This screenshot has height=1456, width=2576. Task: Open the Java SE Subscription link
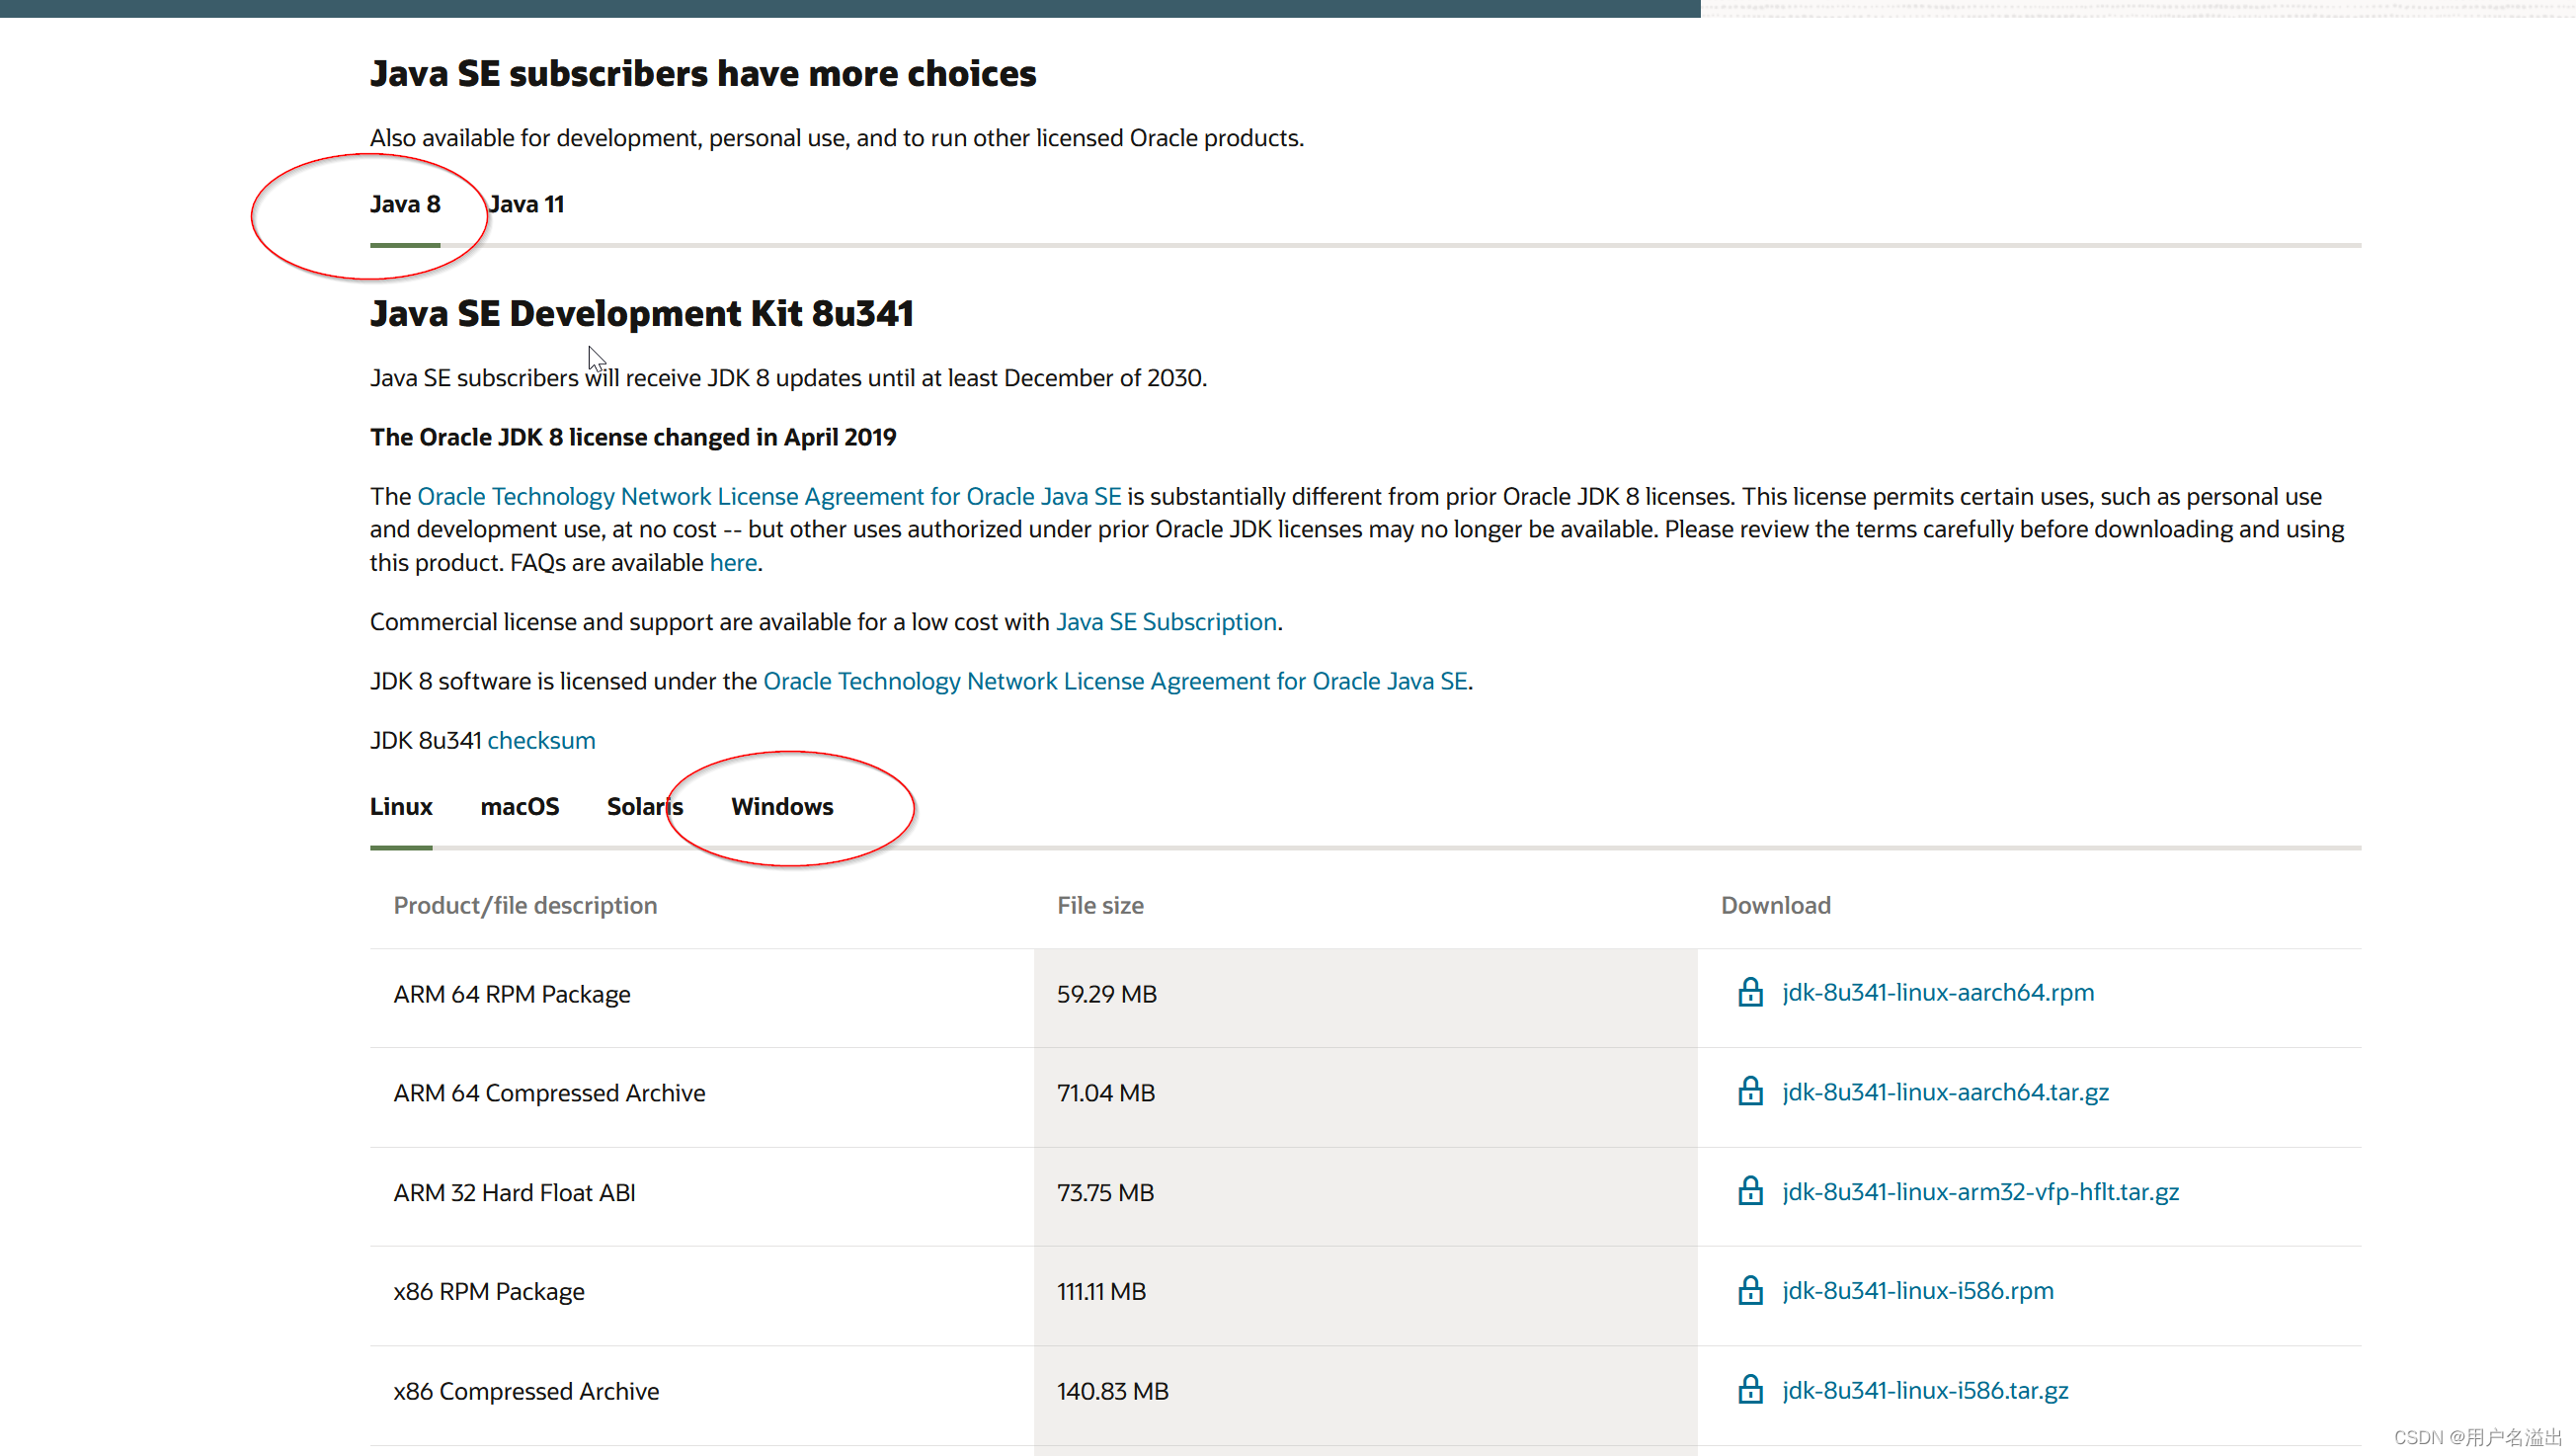point(1166,622)
